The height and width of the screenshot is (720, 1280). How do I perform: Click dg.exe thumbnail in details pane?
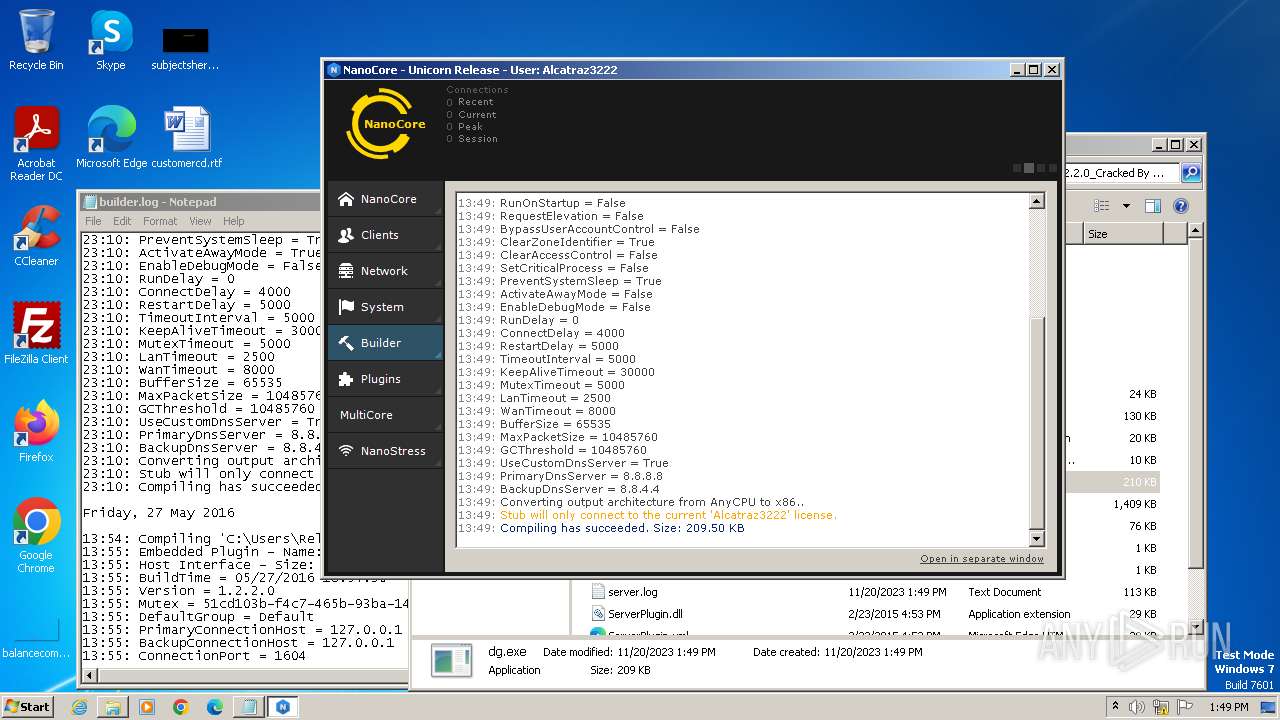451,661
